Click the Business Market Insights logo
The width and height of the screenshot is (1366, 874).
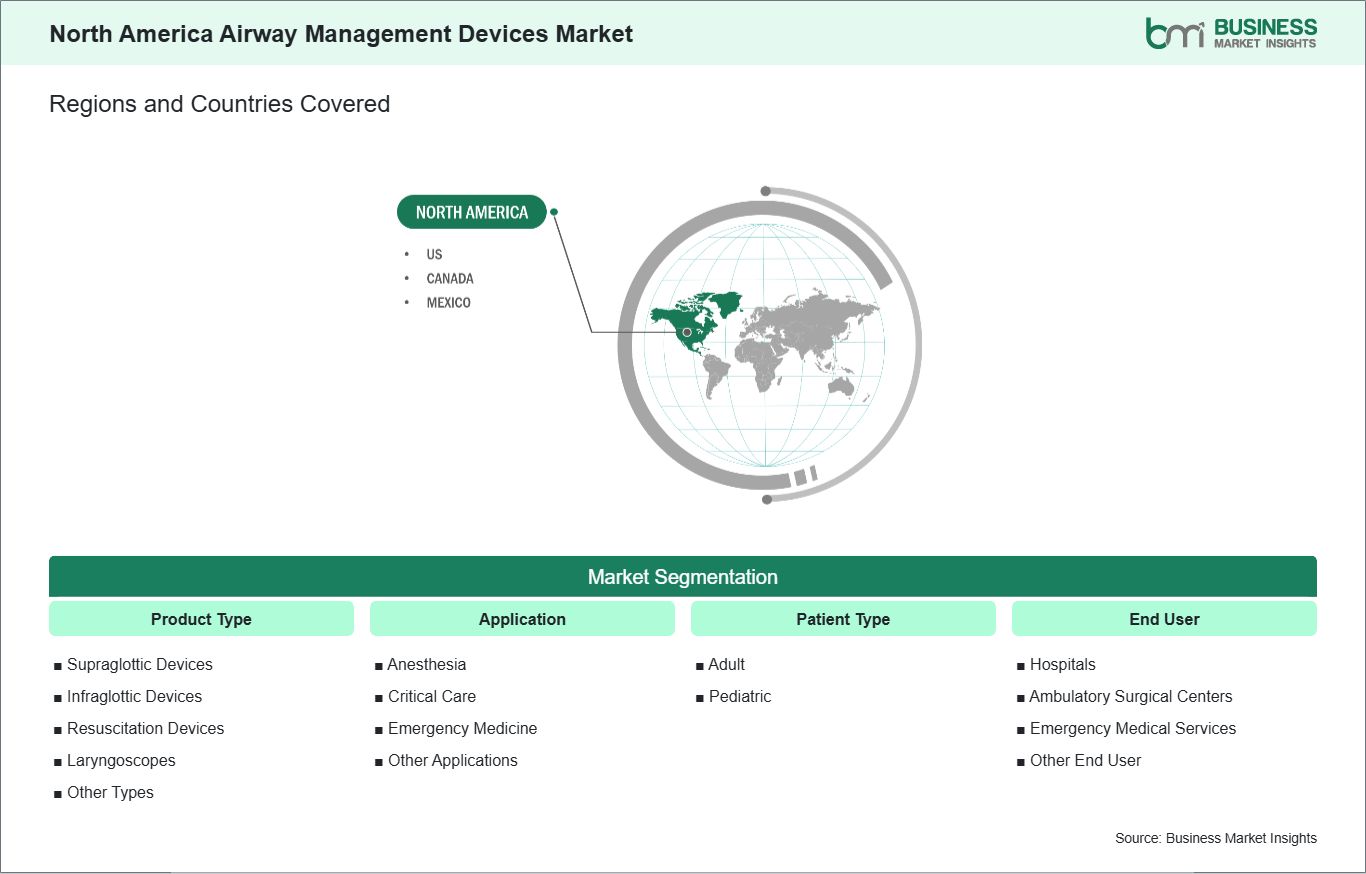coord(1231,32)
